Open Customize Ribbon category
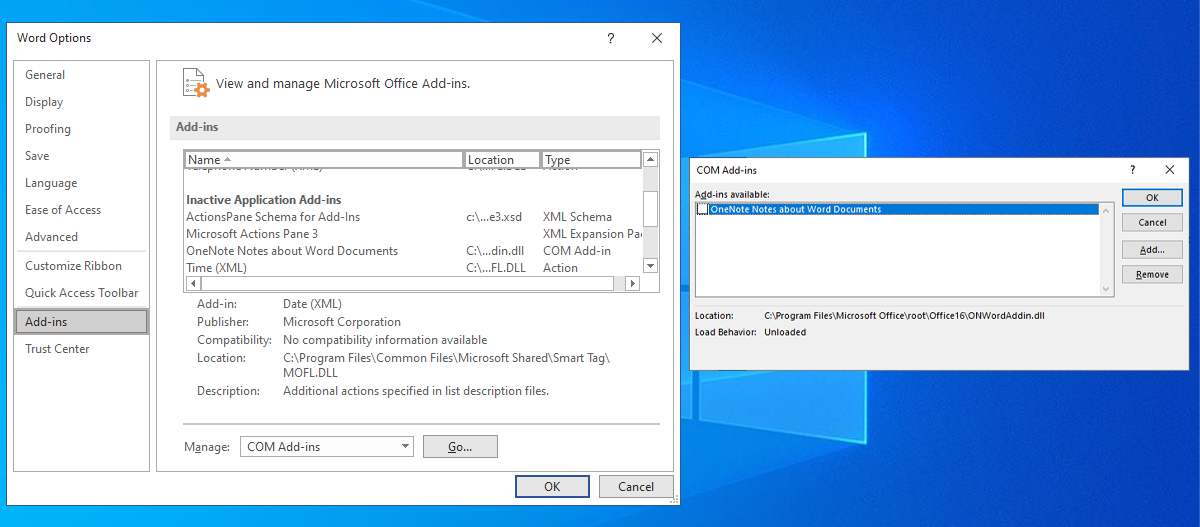This screenshot has width=1200, height=527. 80,266
